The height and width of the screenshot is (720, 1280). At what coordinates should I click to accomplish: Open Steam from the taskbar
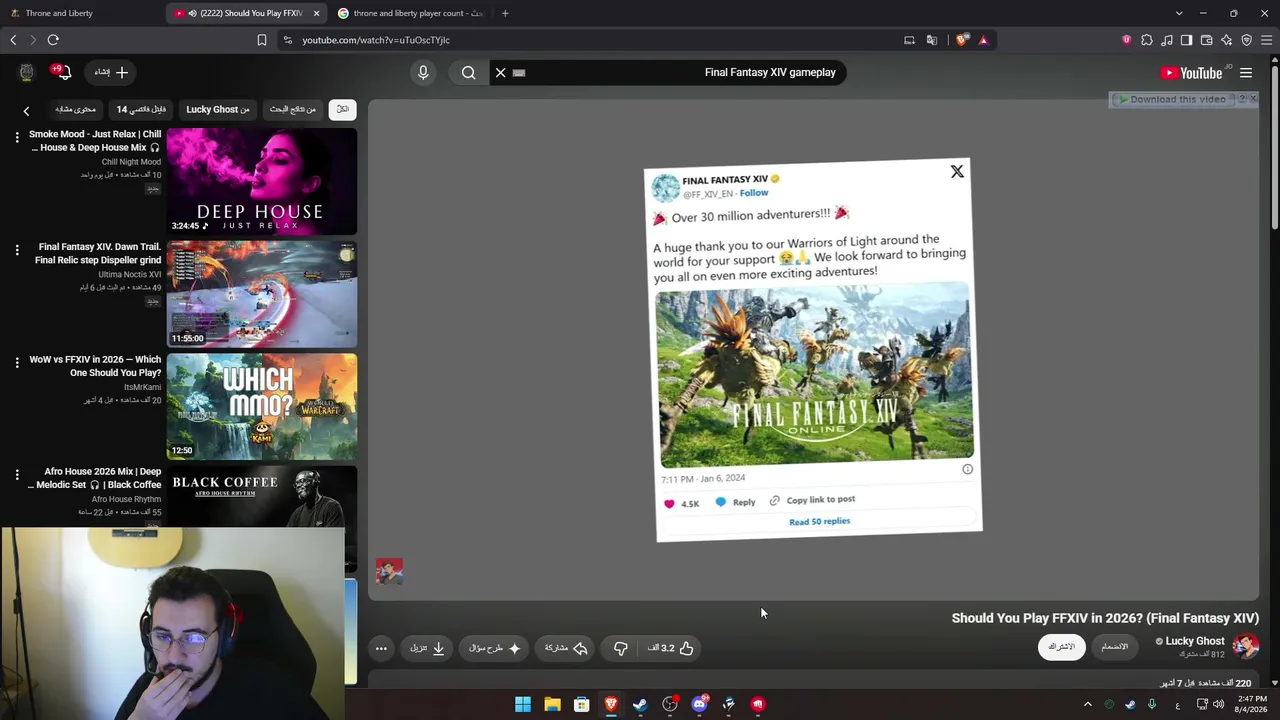640,704
